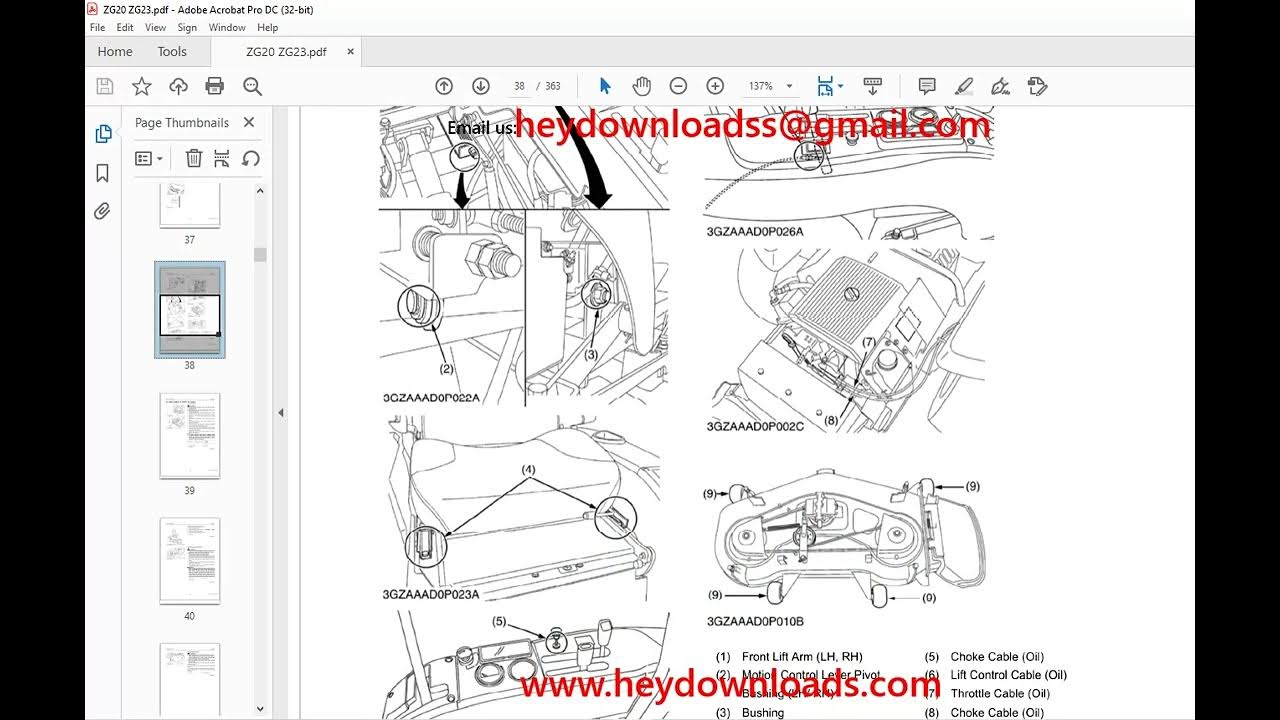Open the Edit menu

point(125,28)
